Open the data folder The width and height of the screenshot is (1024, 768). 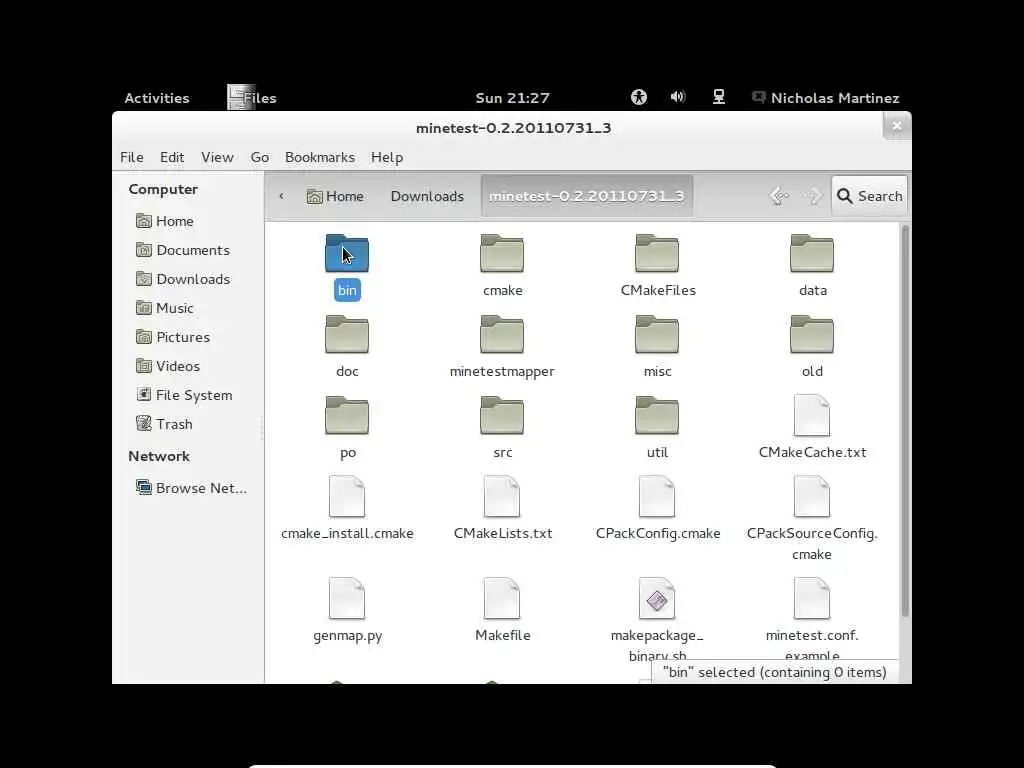click(x=812, y=253)
